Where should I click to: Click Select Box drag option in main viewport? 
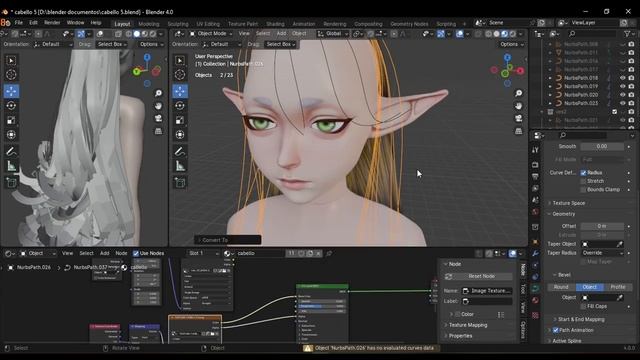[280, 44]
